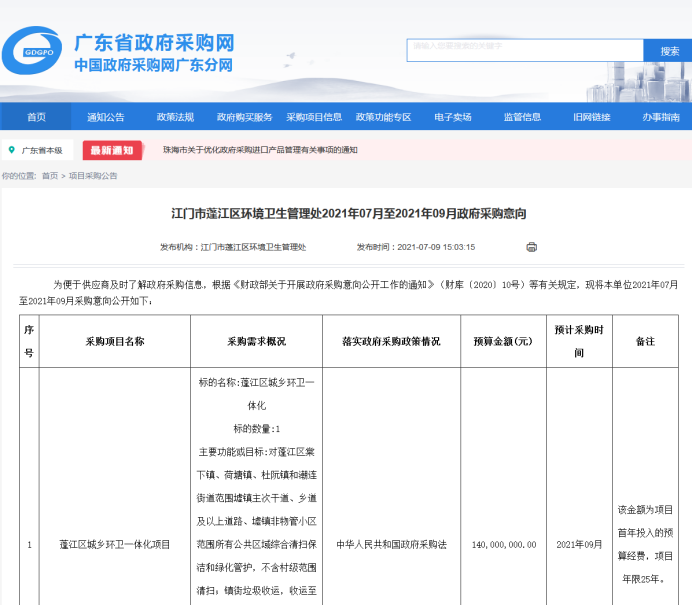Click the location pin icon
Screen dimensions: 692x605
(12, 150)
